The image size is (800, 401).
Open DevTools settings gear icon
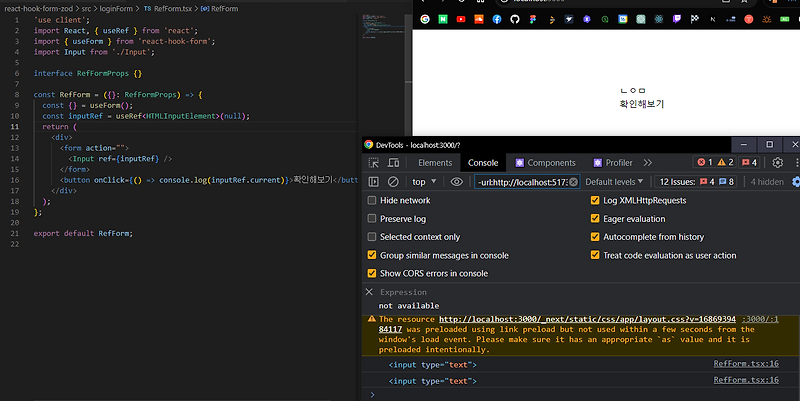pyautogui.click(x=777, y=162)
